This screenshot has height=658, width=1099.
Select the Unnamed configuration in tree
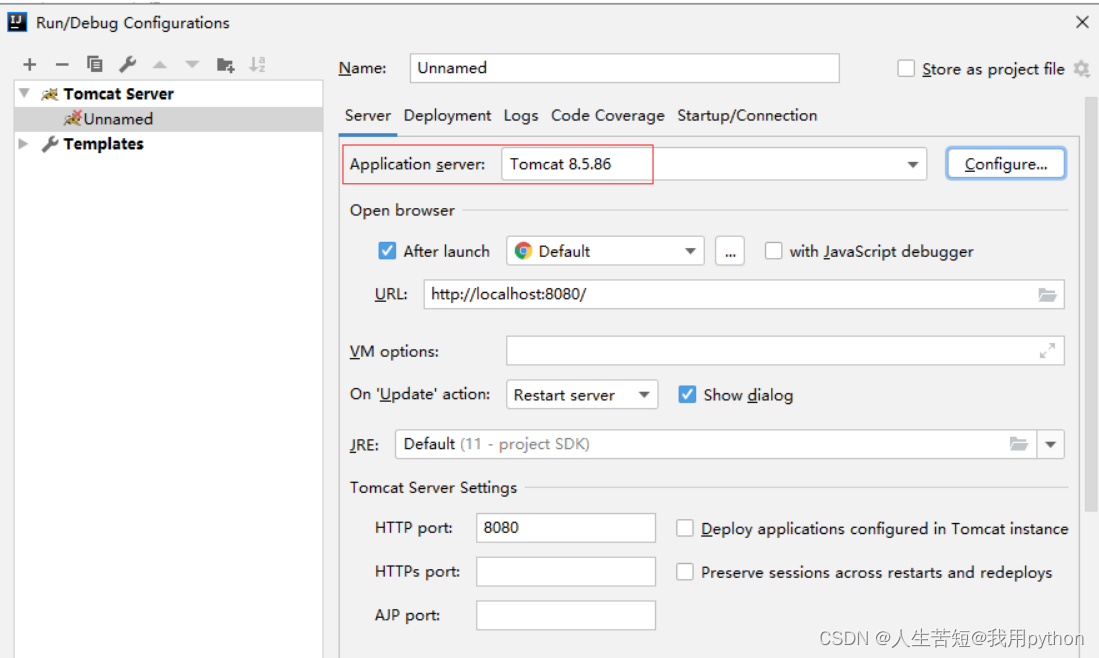tap(168, 119)
